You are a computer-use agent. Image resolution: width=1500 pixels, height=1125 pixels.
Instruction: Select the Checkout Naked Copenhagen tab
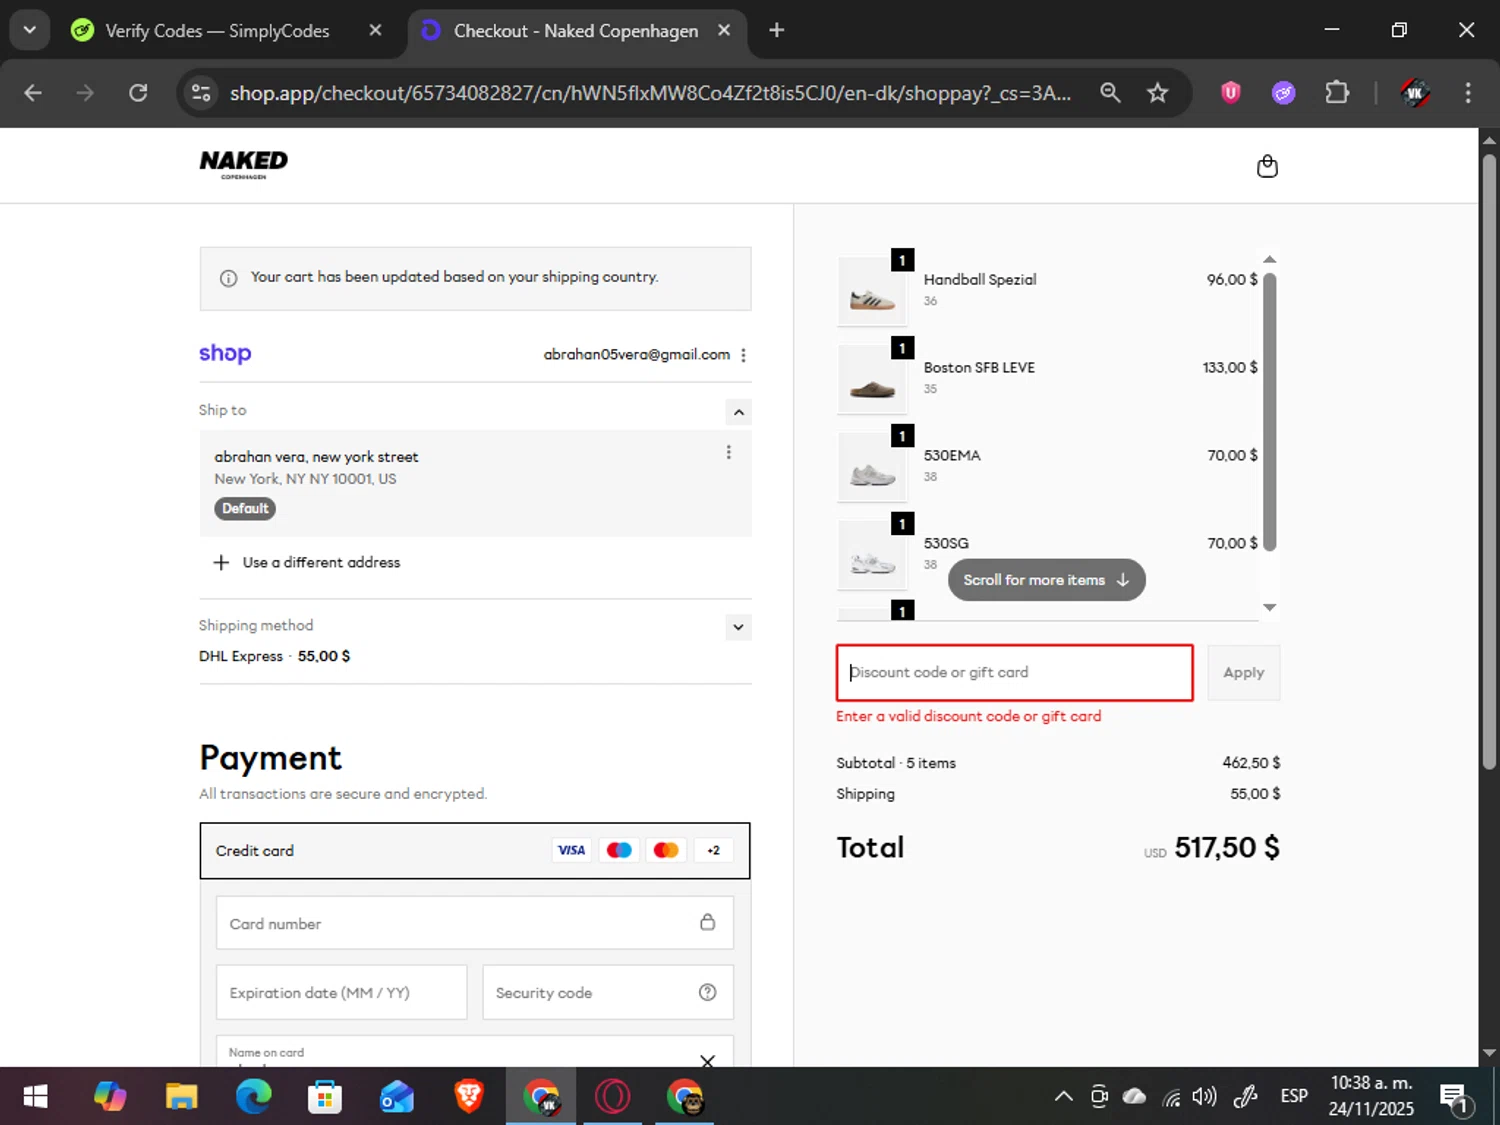tap(576, 31)
